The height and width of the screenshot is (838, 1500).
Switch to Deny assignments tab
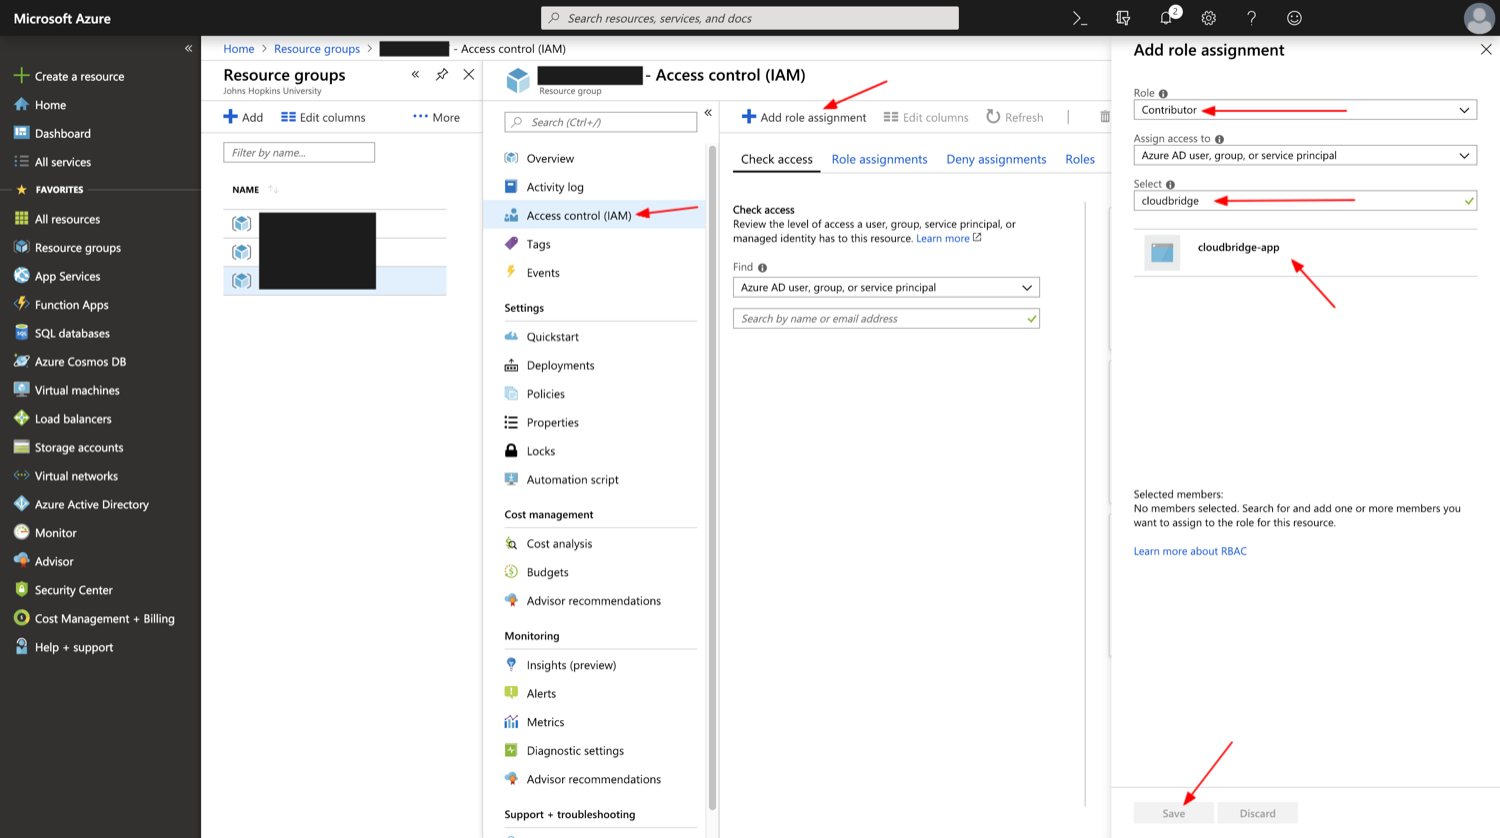[996, 159]
